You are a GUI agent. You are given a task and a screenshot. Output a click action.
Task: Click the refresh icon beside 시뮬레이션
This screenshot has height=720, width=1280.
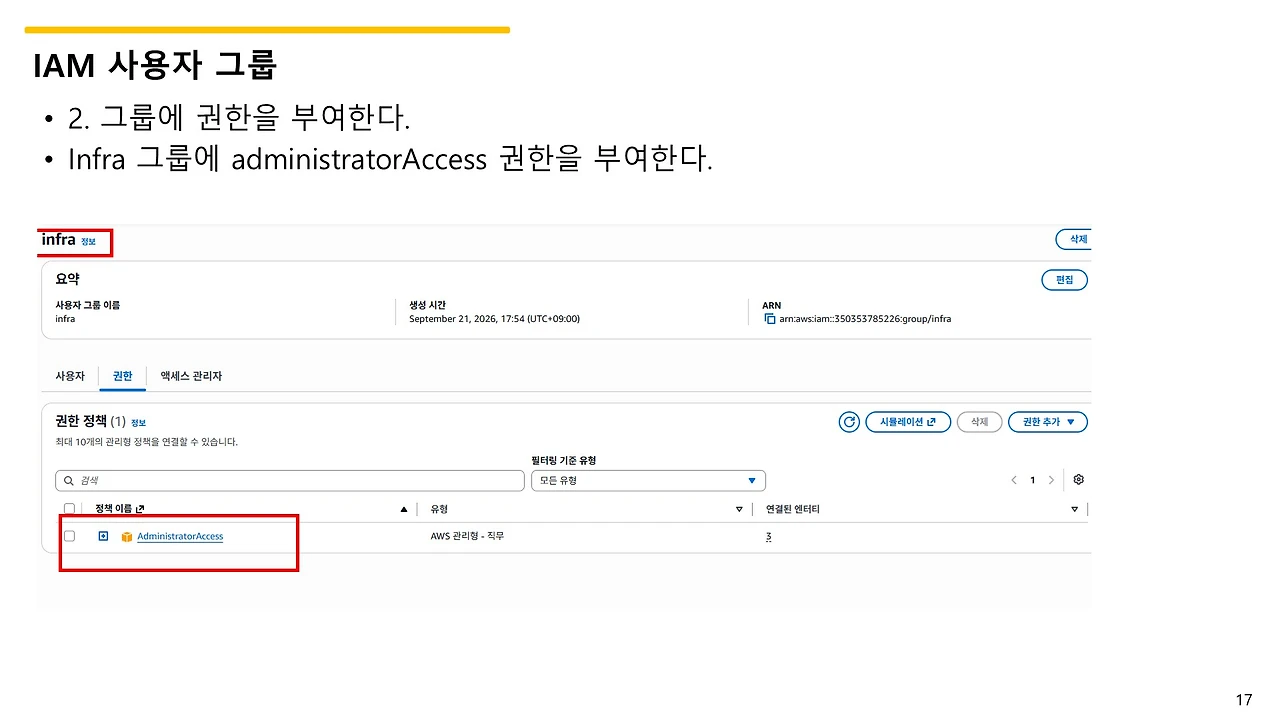click(x=849, y=422)
